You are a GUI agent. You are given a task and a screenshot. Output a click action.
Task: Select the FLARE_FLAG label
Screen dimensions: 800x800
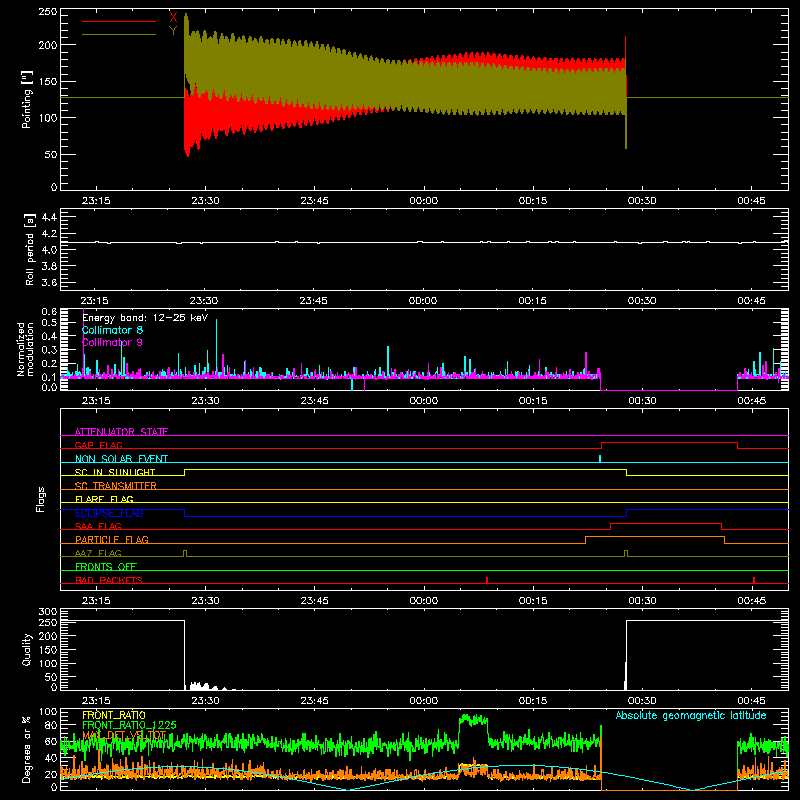104,499
